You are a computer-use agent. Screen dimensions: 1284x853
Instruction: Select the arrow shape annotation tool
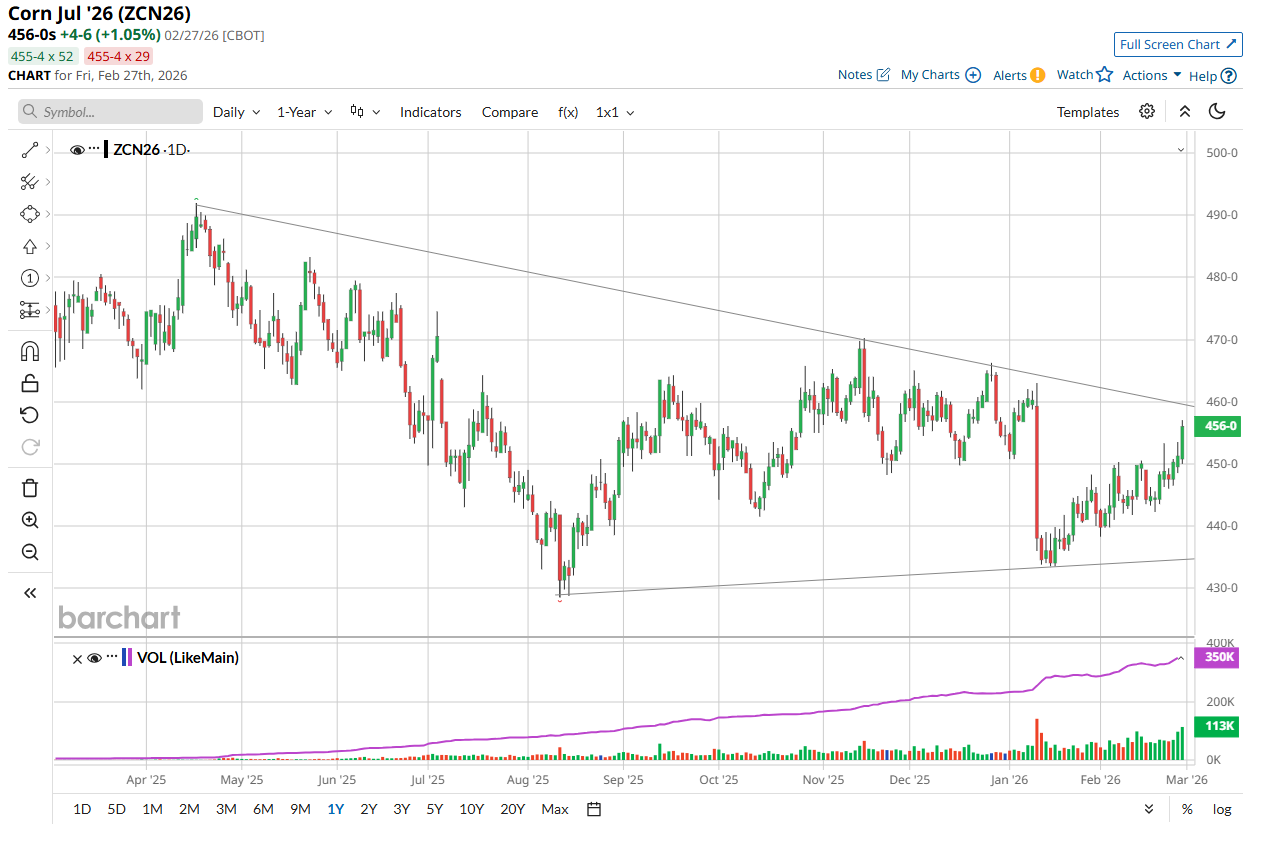point(29,246)
